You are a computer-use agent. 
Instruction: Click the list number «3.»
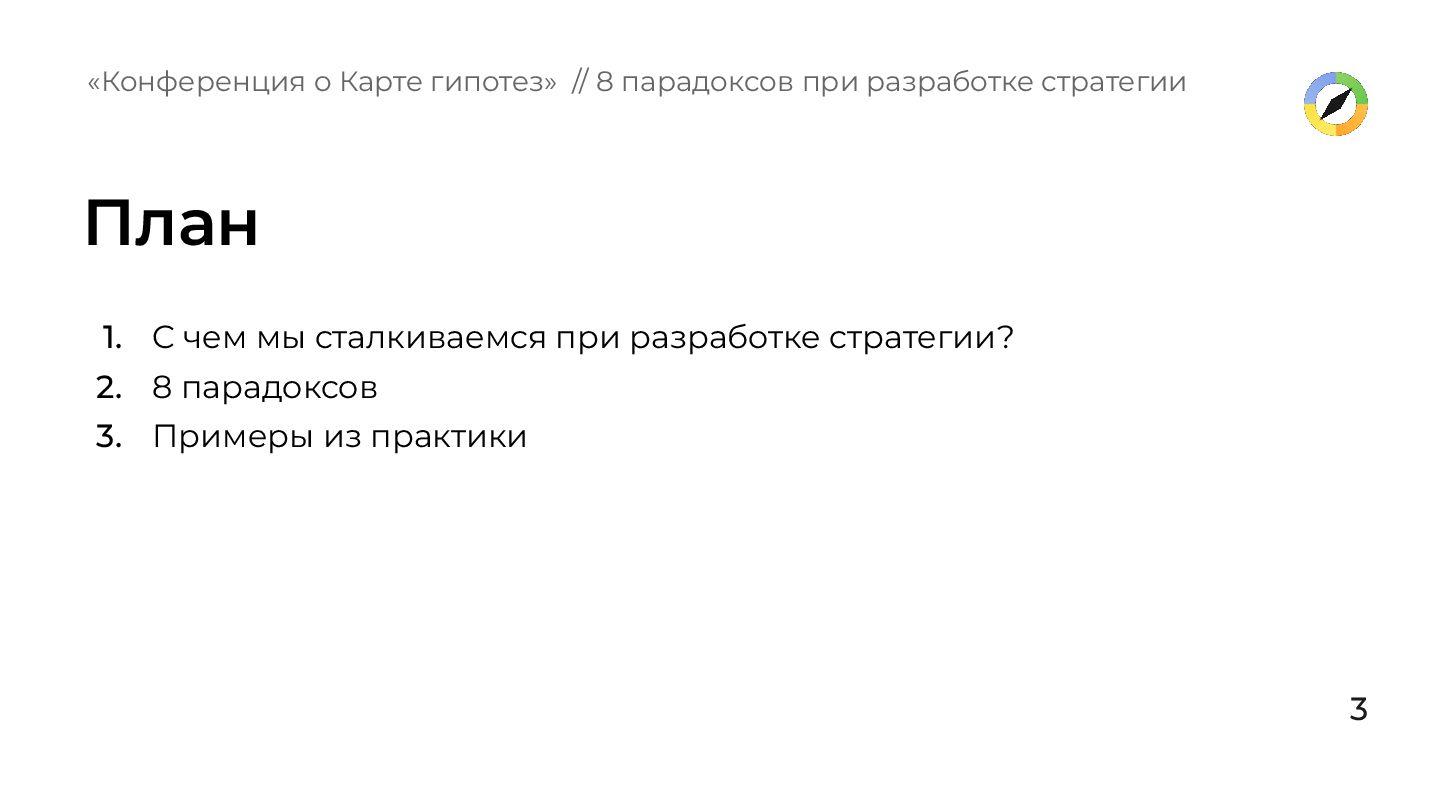tap(109, 437)
